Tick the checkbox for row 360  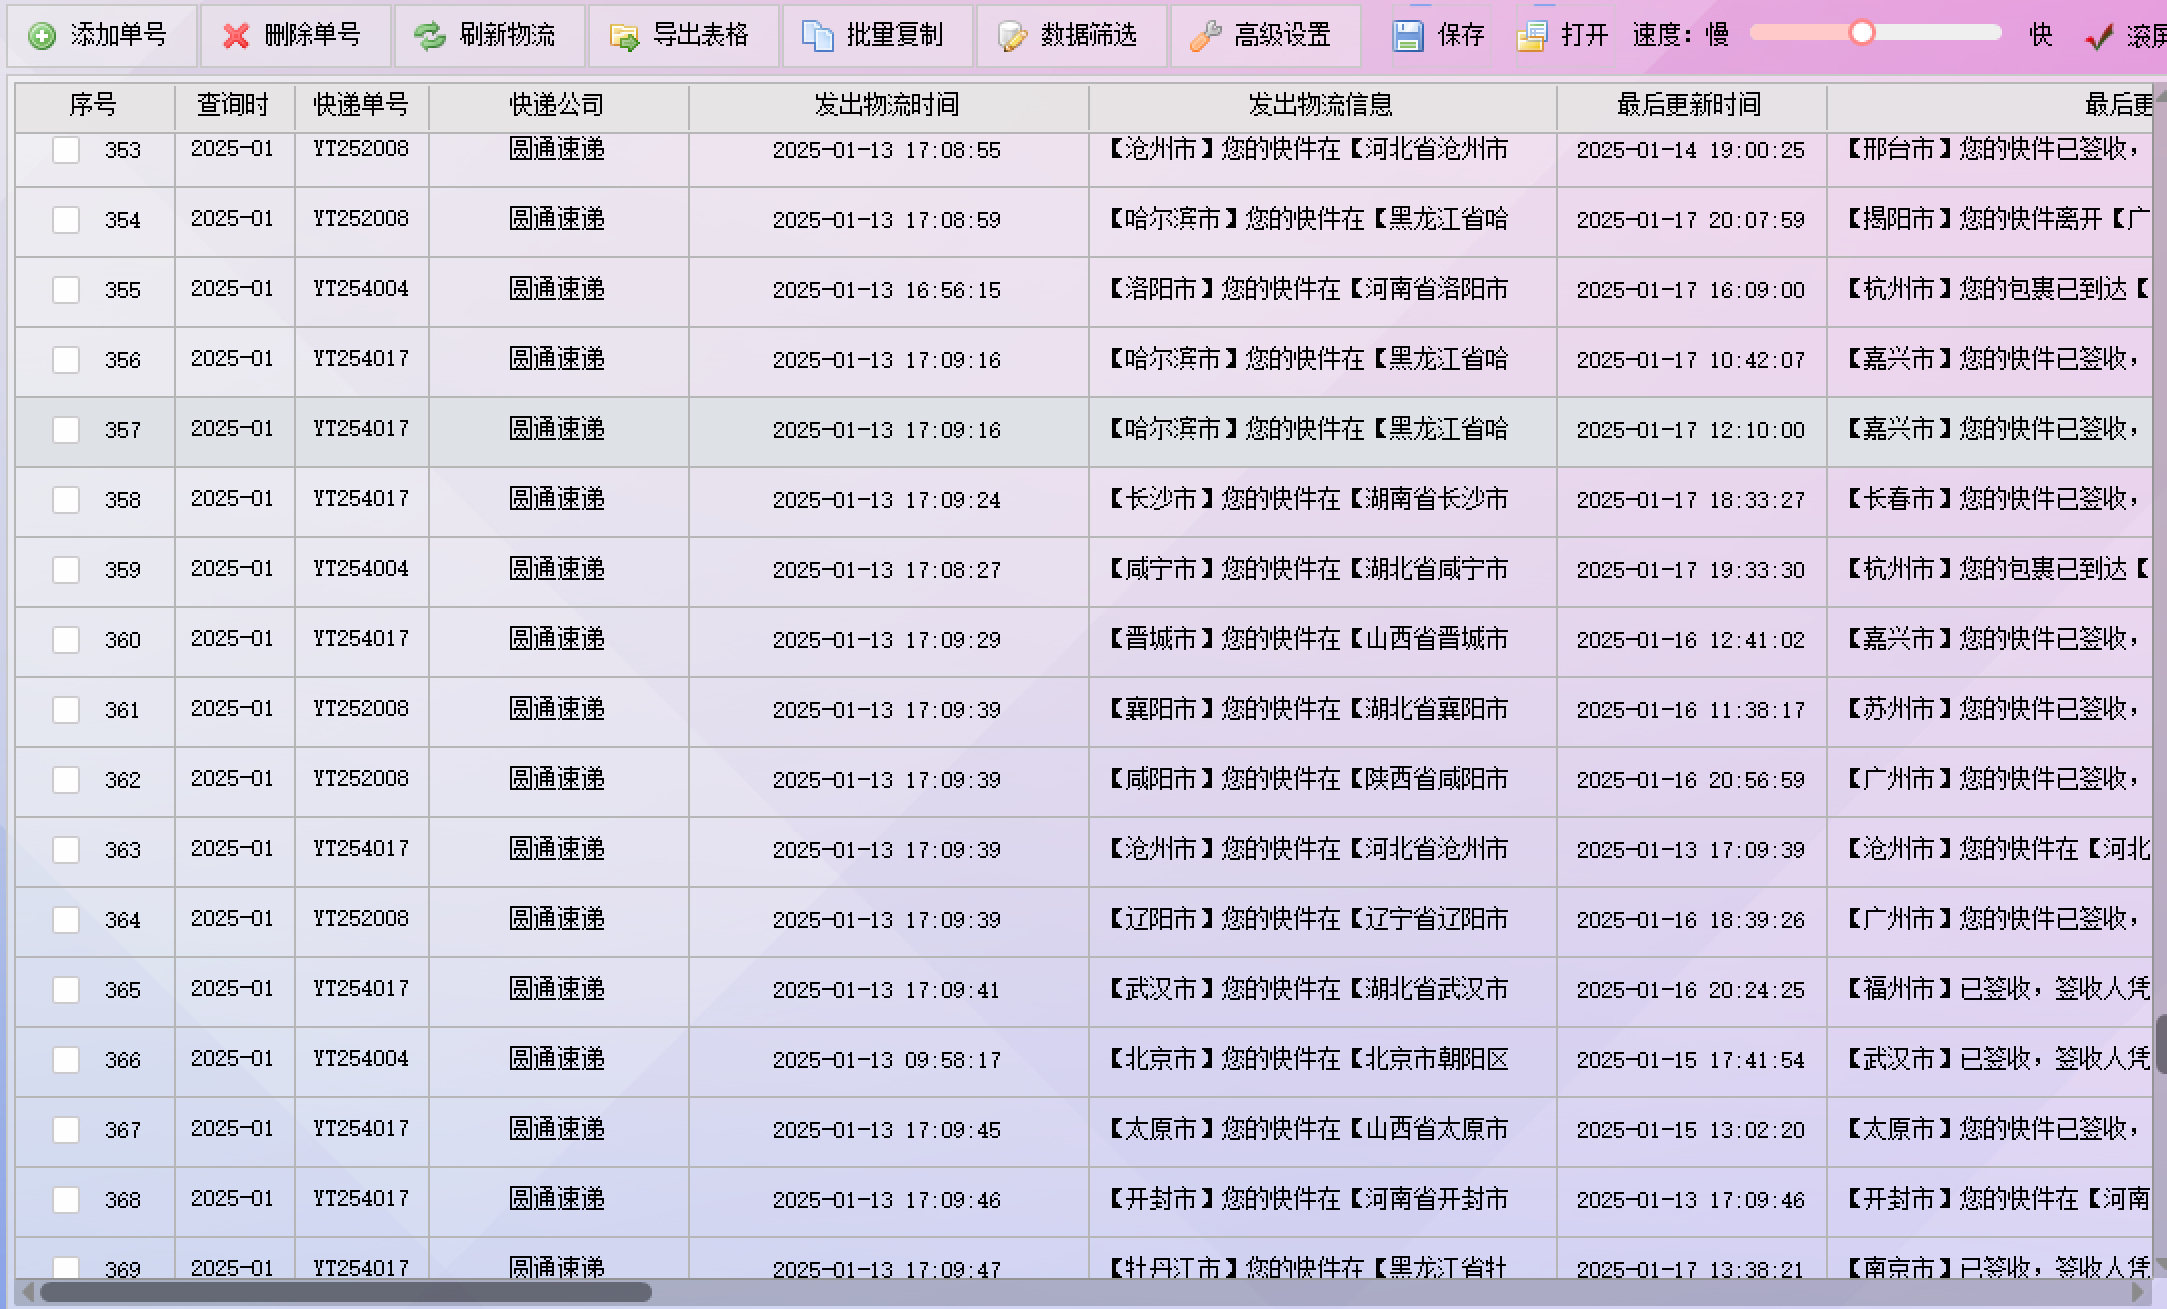pyautogui.click(x=66, y=640)
